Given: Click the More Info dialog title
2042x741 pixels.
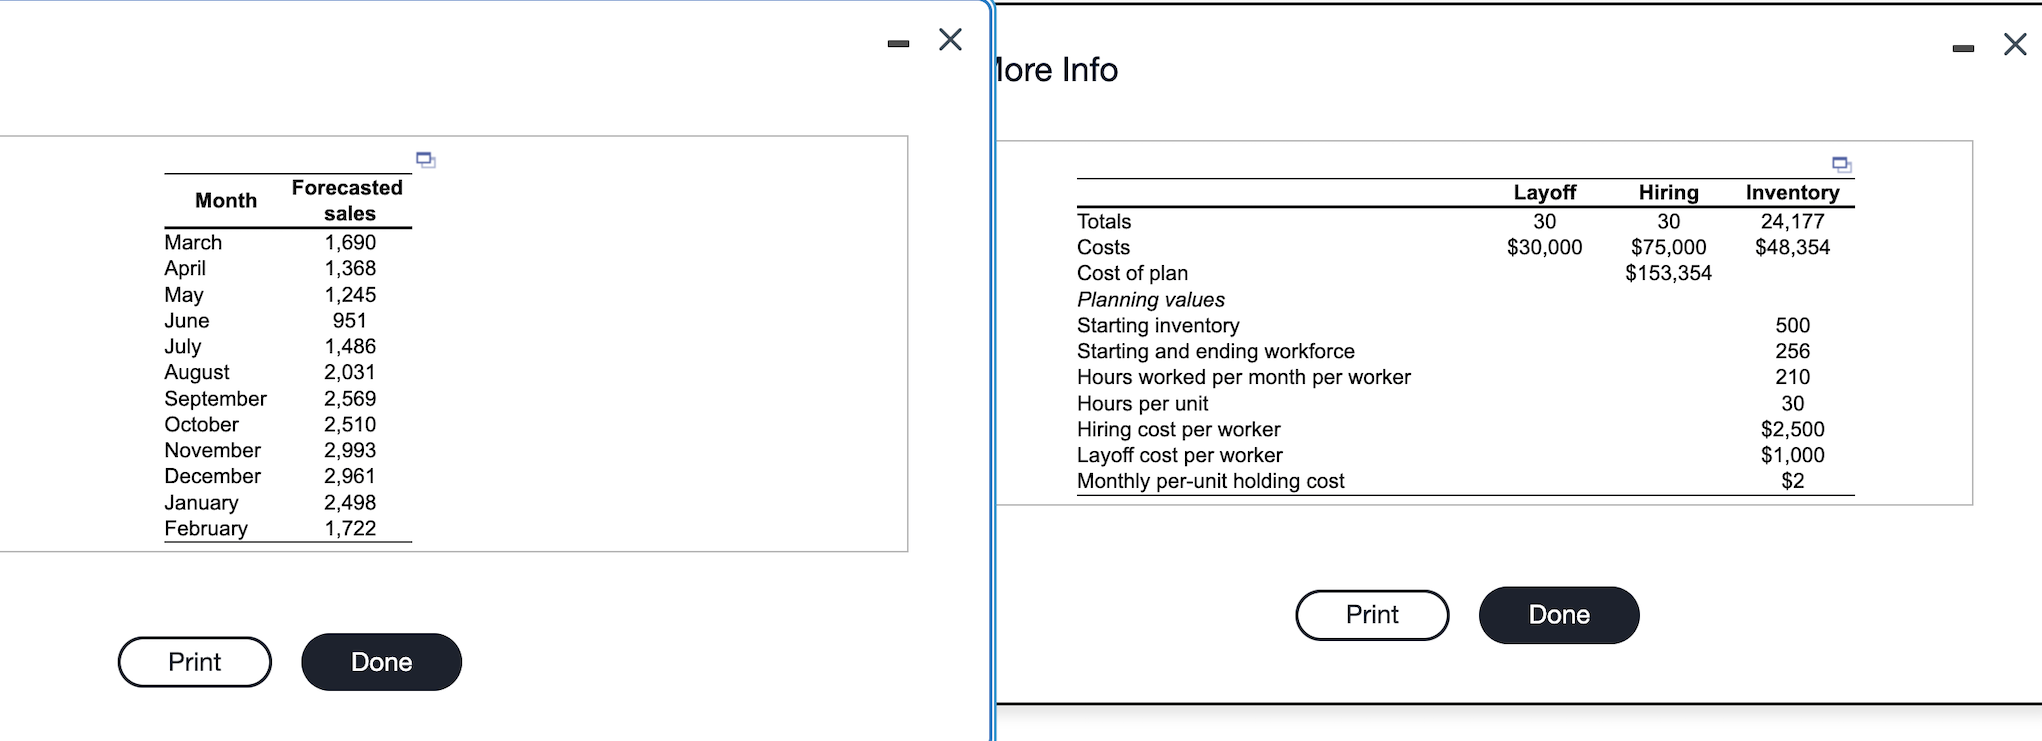Looking at the screenshot, I should coord(1057,70).
